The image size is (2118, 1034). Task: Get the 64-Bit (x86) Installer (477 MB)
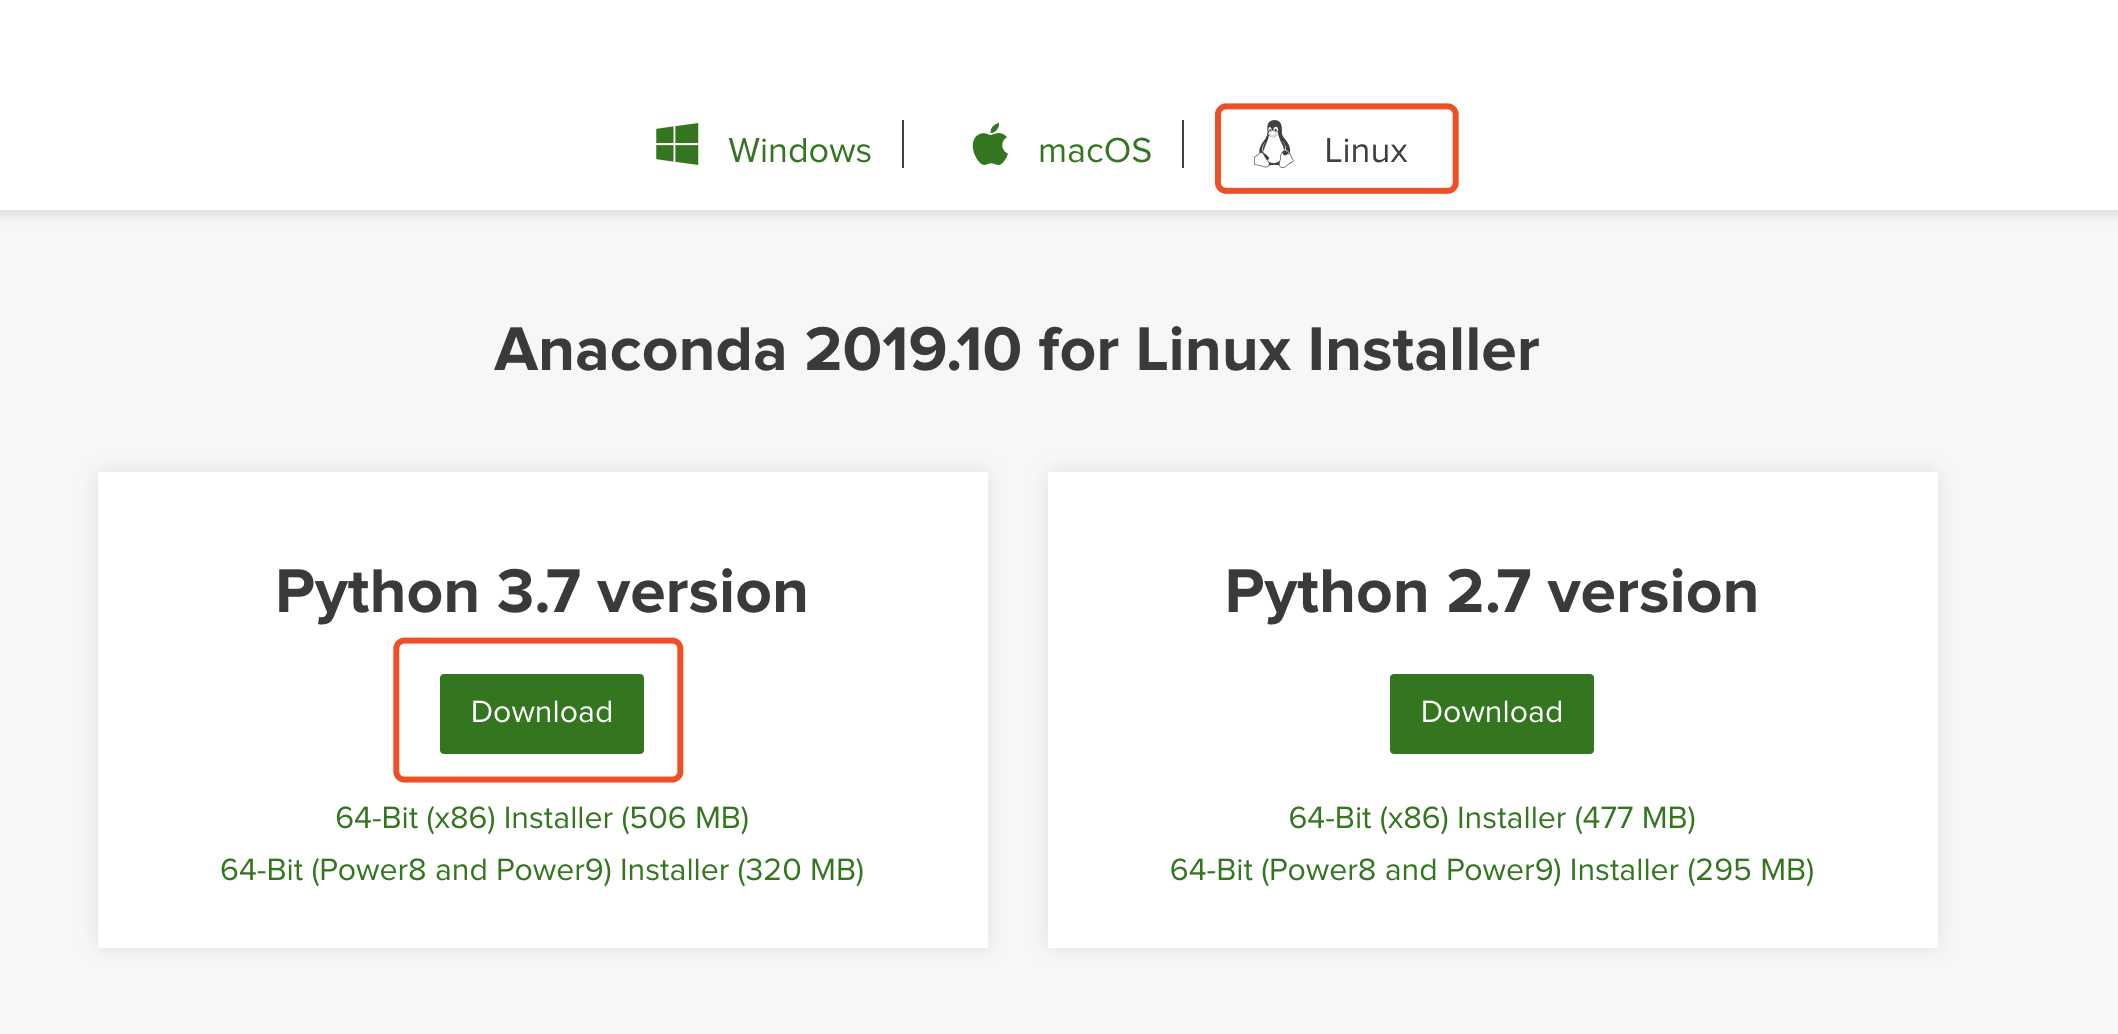click(1491, 818)
